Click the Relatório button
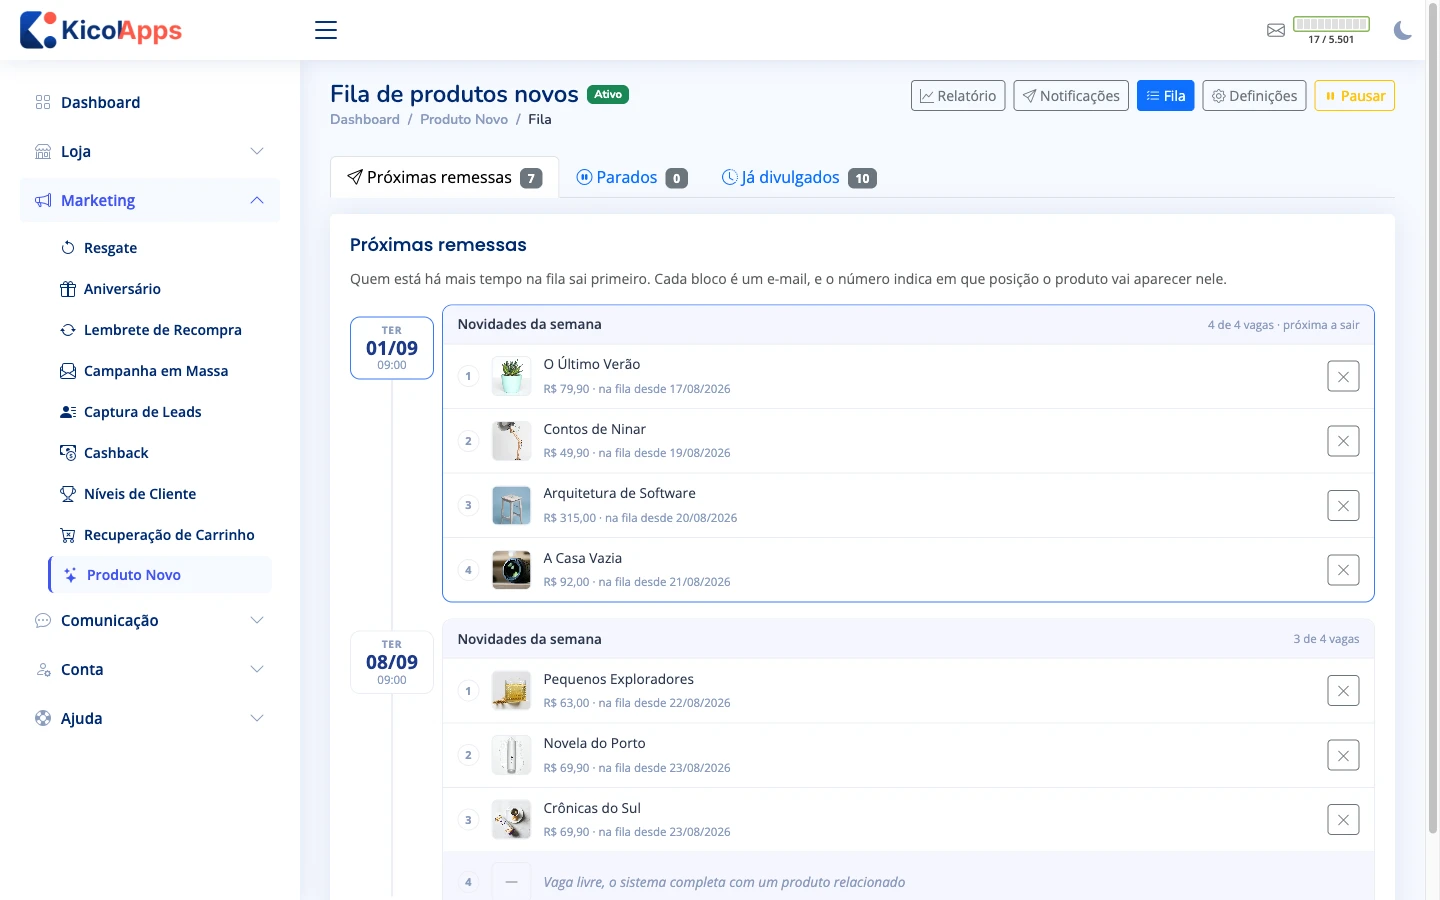The width and height of the screenshot is (1440, 900). pyautogui.click(x=958, y=96)
